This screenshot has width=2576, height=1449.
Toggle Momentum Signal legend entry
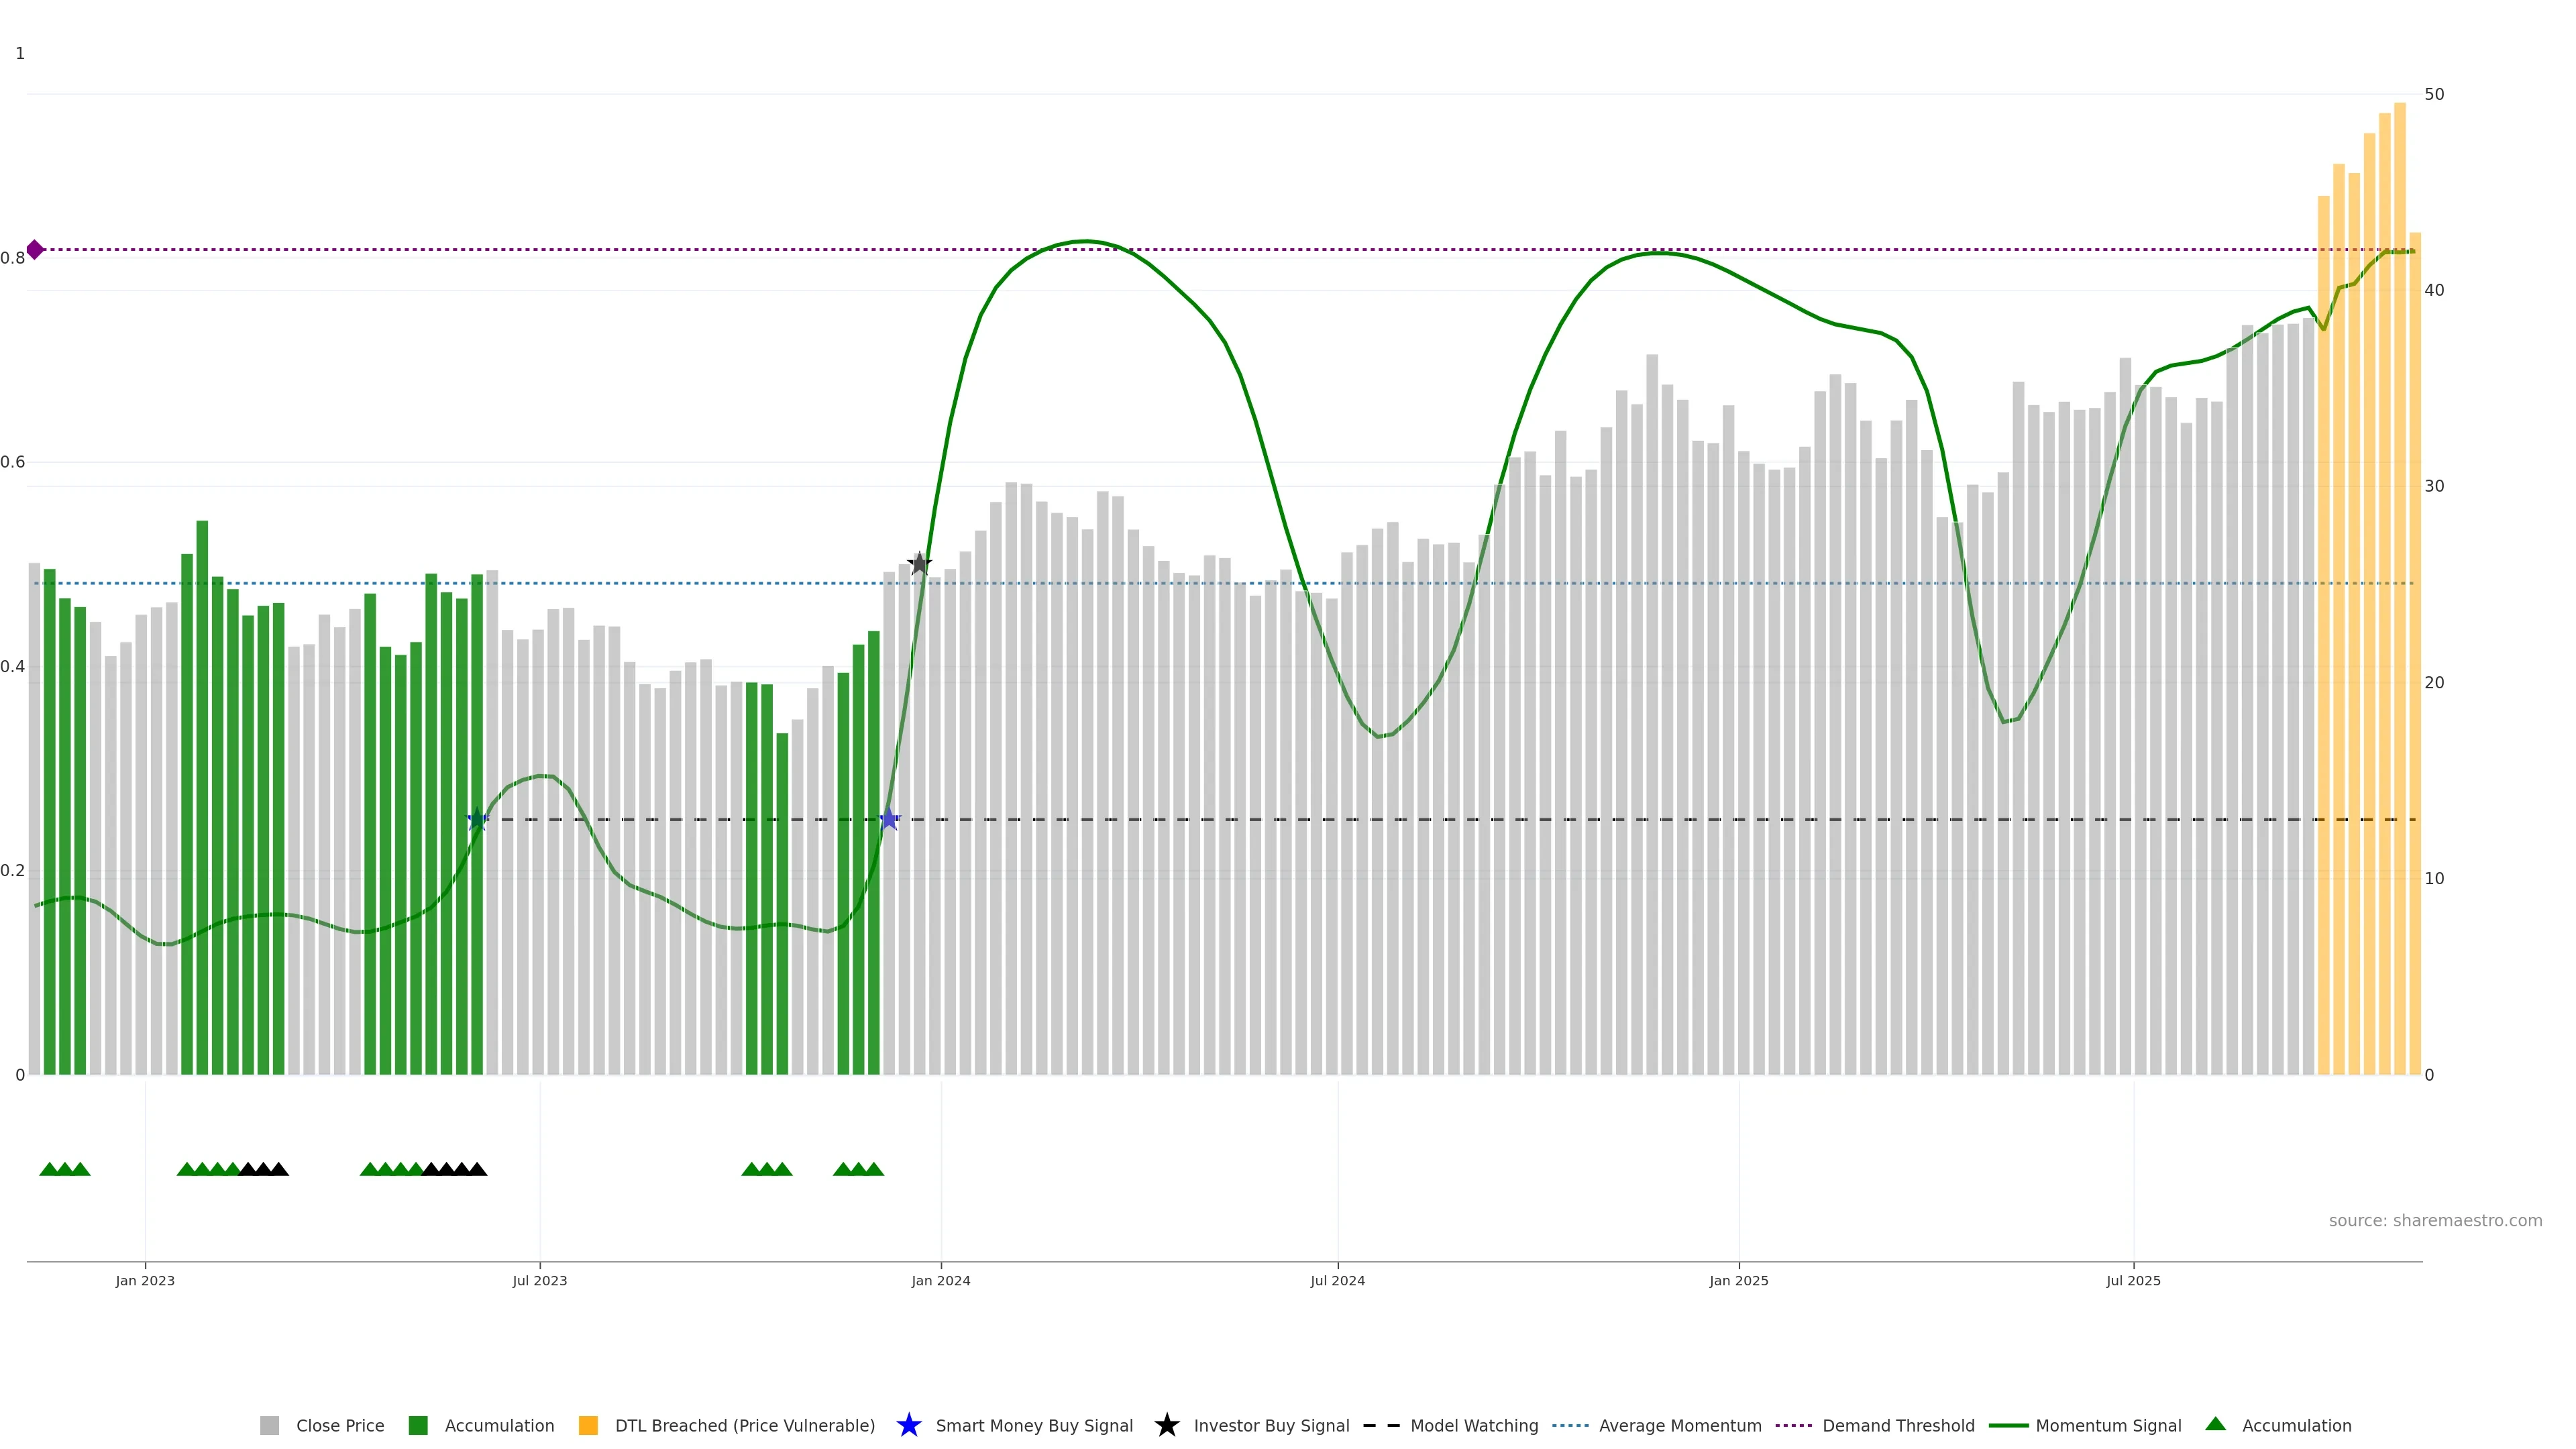pyautogui.click(x=2108, y=1426)
